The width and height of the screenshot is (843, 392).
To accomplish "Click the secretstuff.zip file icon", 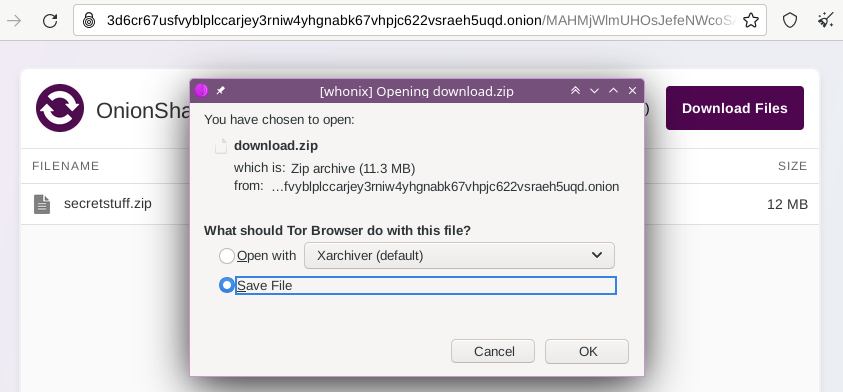I will click(42, 204).
